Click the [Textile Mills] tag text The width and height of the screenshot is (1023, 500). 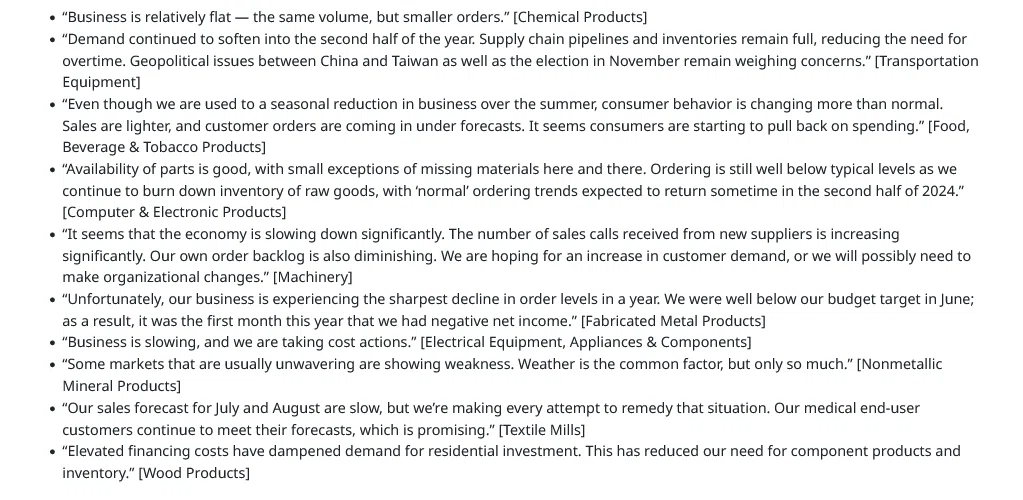pyautogui.click(x=542, y=430)
